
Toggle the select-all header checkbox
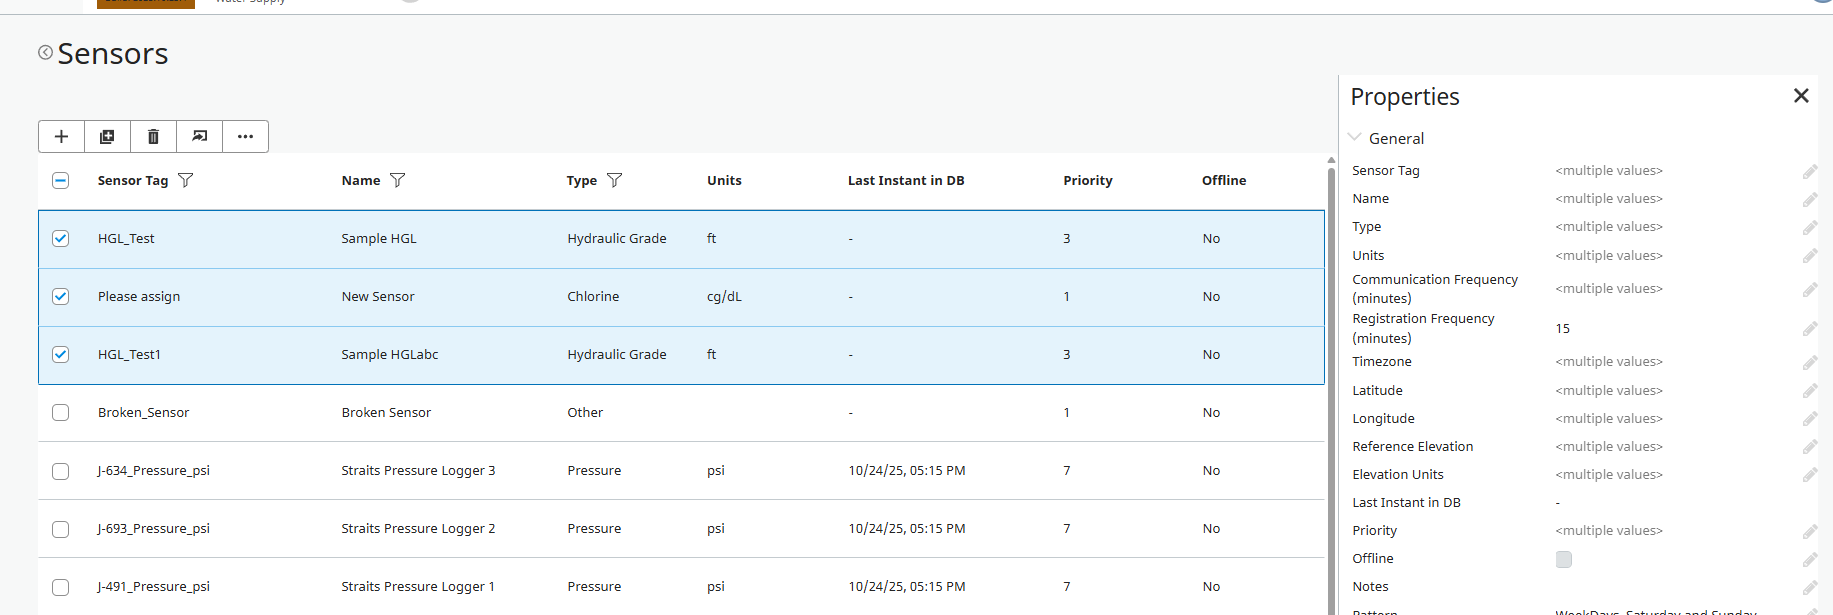[61, 181]
